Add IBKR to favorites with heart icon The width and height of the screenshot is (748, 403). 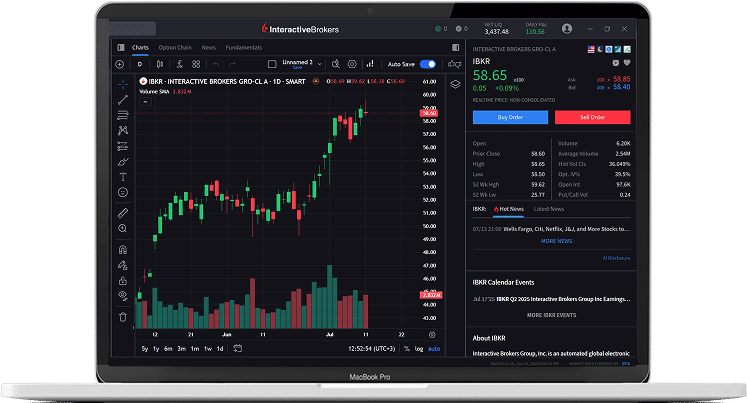tap(627, 62)
